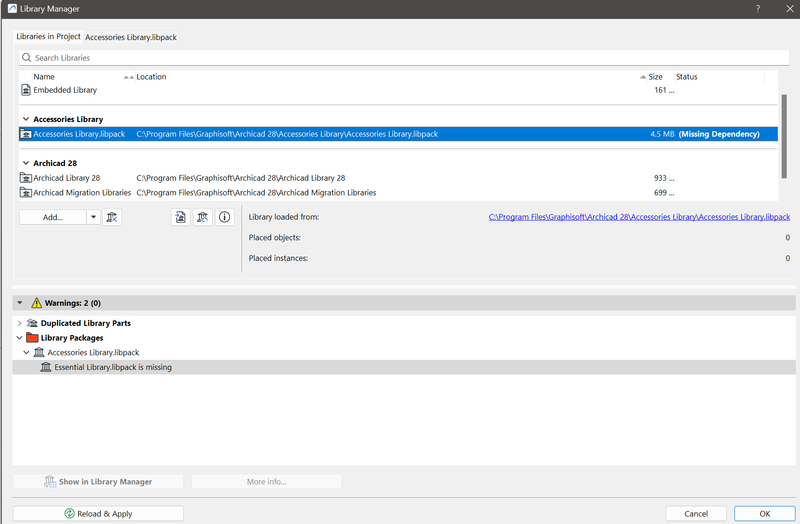Viewport: 800px width, 524px height.
Task: Click icon of Essential Library.libpack missing entry
Action: coord(46,367)
